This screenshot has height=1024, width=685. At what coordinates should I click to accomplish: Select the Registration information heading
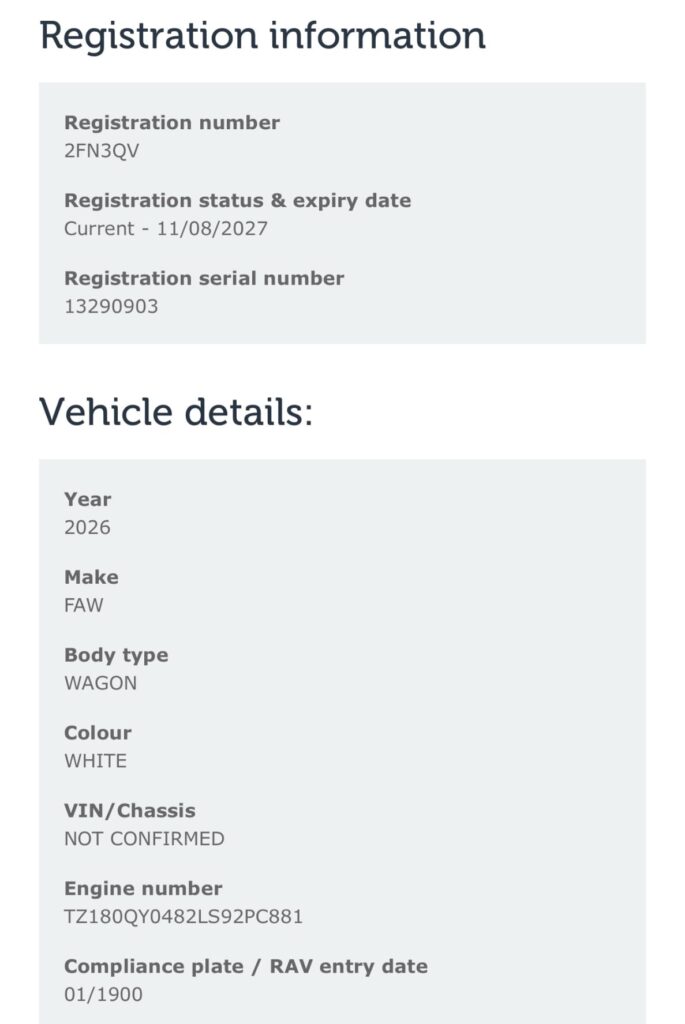(262, 37)
